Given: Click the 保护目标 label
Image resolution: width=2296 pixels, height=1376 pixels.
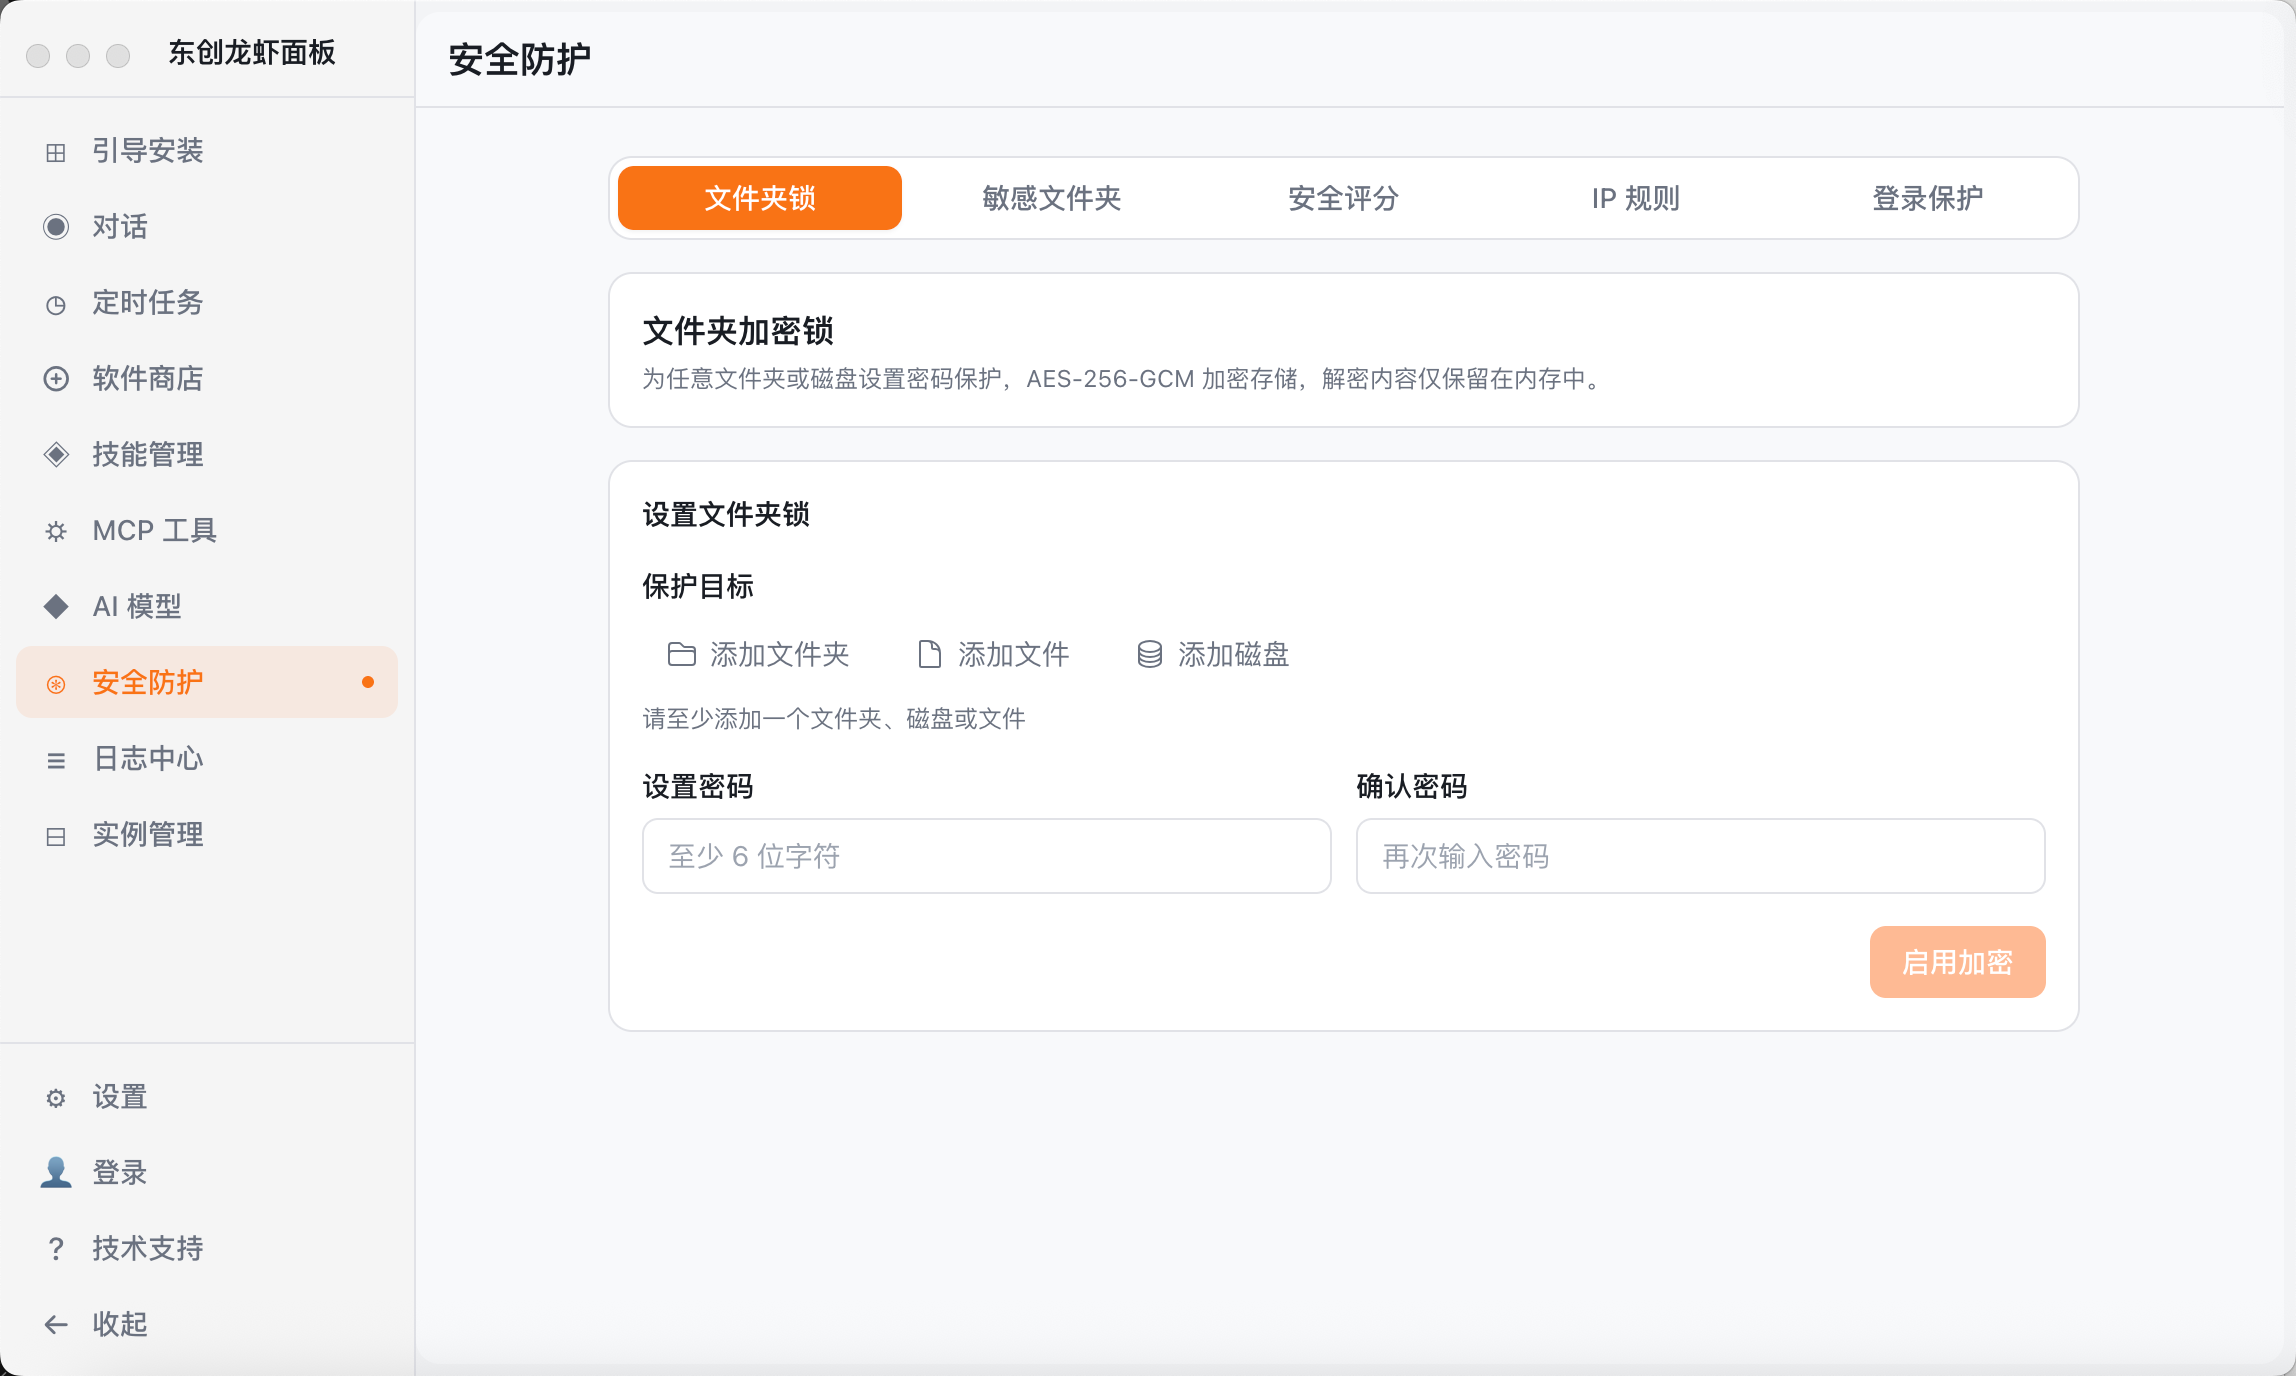Looking at the screenshot, I should tap(698, 587).
